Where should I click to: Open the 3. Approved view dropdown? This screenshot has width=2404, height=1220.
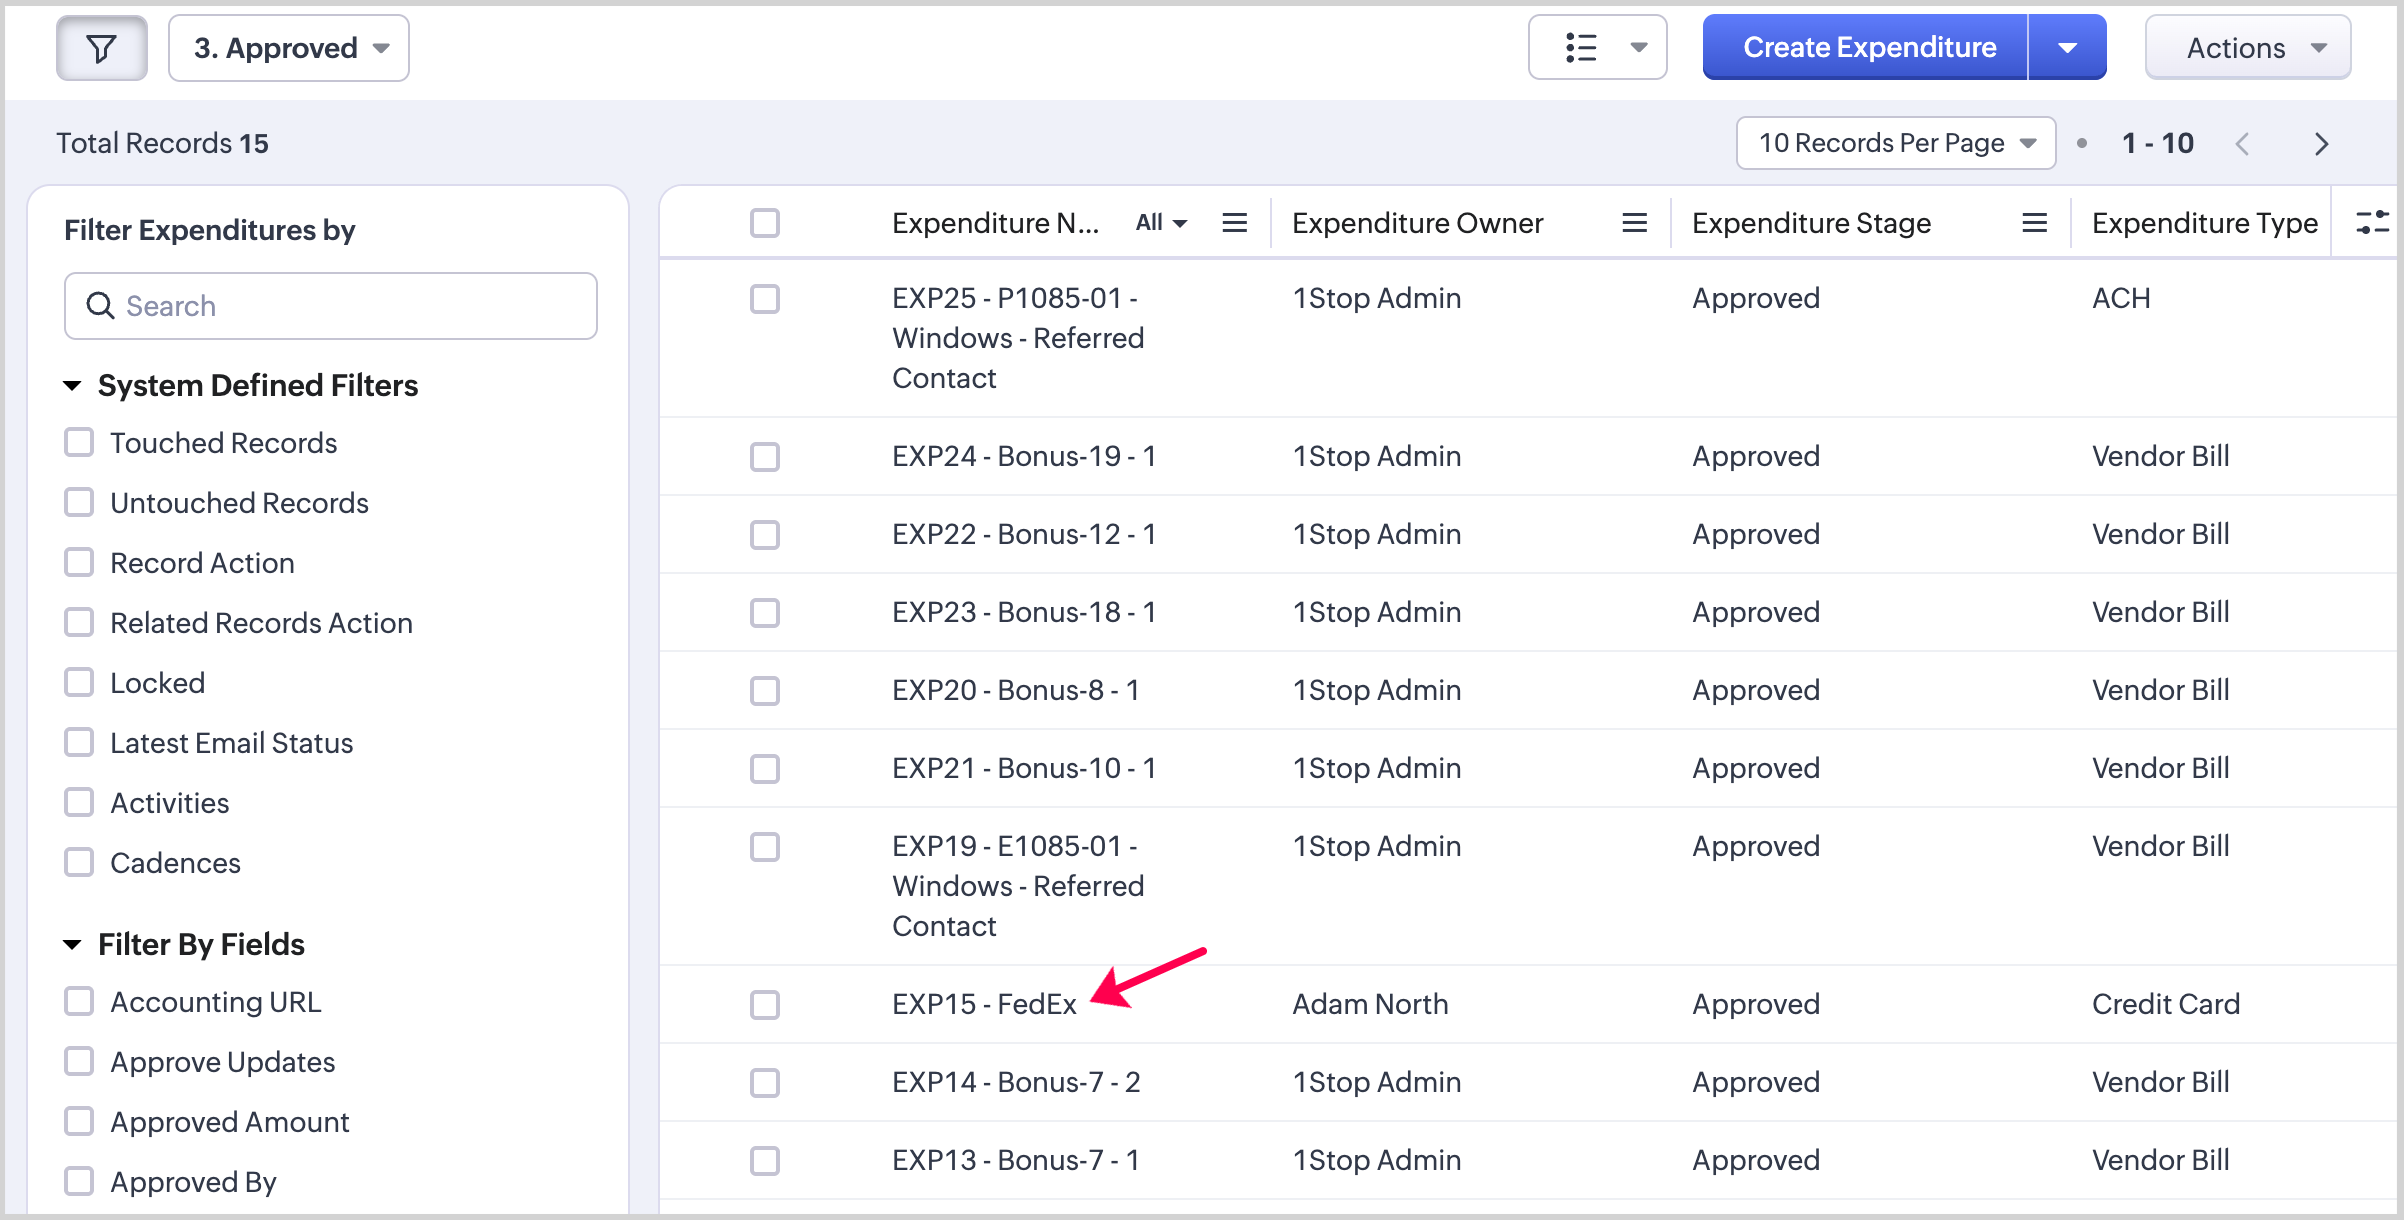tap(289, 48)
